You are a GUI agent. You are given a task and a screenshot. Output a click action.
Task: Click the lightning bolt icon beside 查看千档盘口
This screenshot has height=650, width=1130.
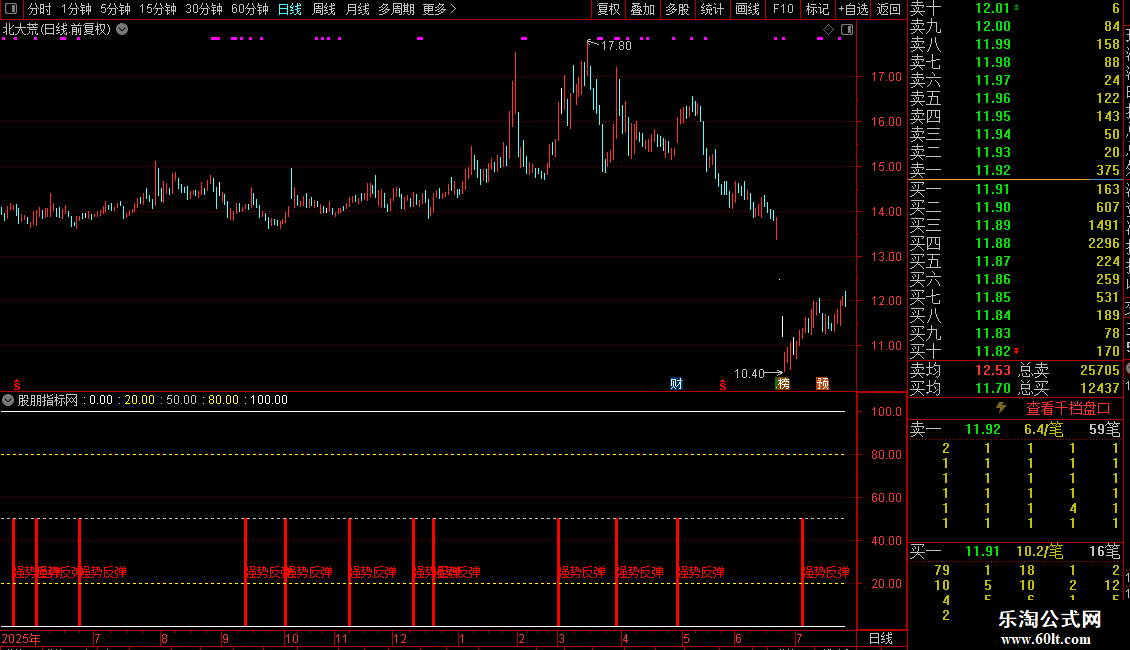point(1002,408)
